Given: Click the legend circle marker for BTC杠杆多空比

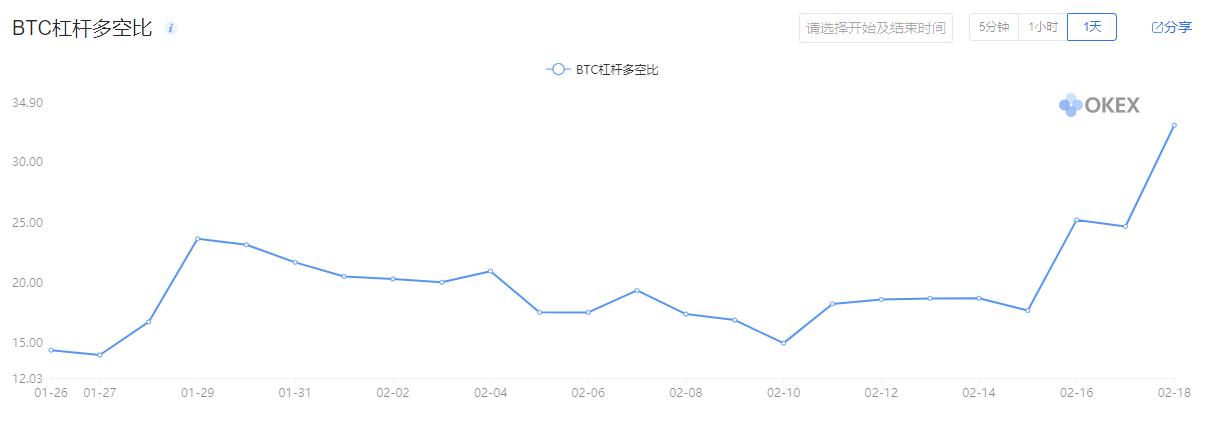Looking at the screenshot, I should pos(558,70).
